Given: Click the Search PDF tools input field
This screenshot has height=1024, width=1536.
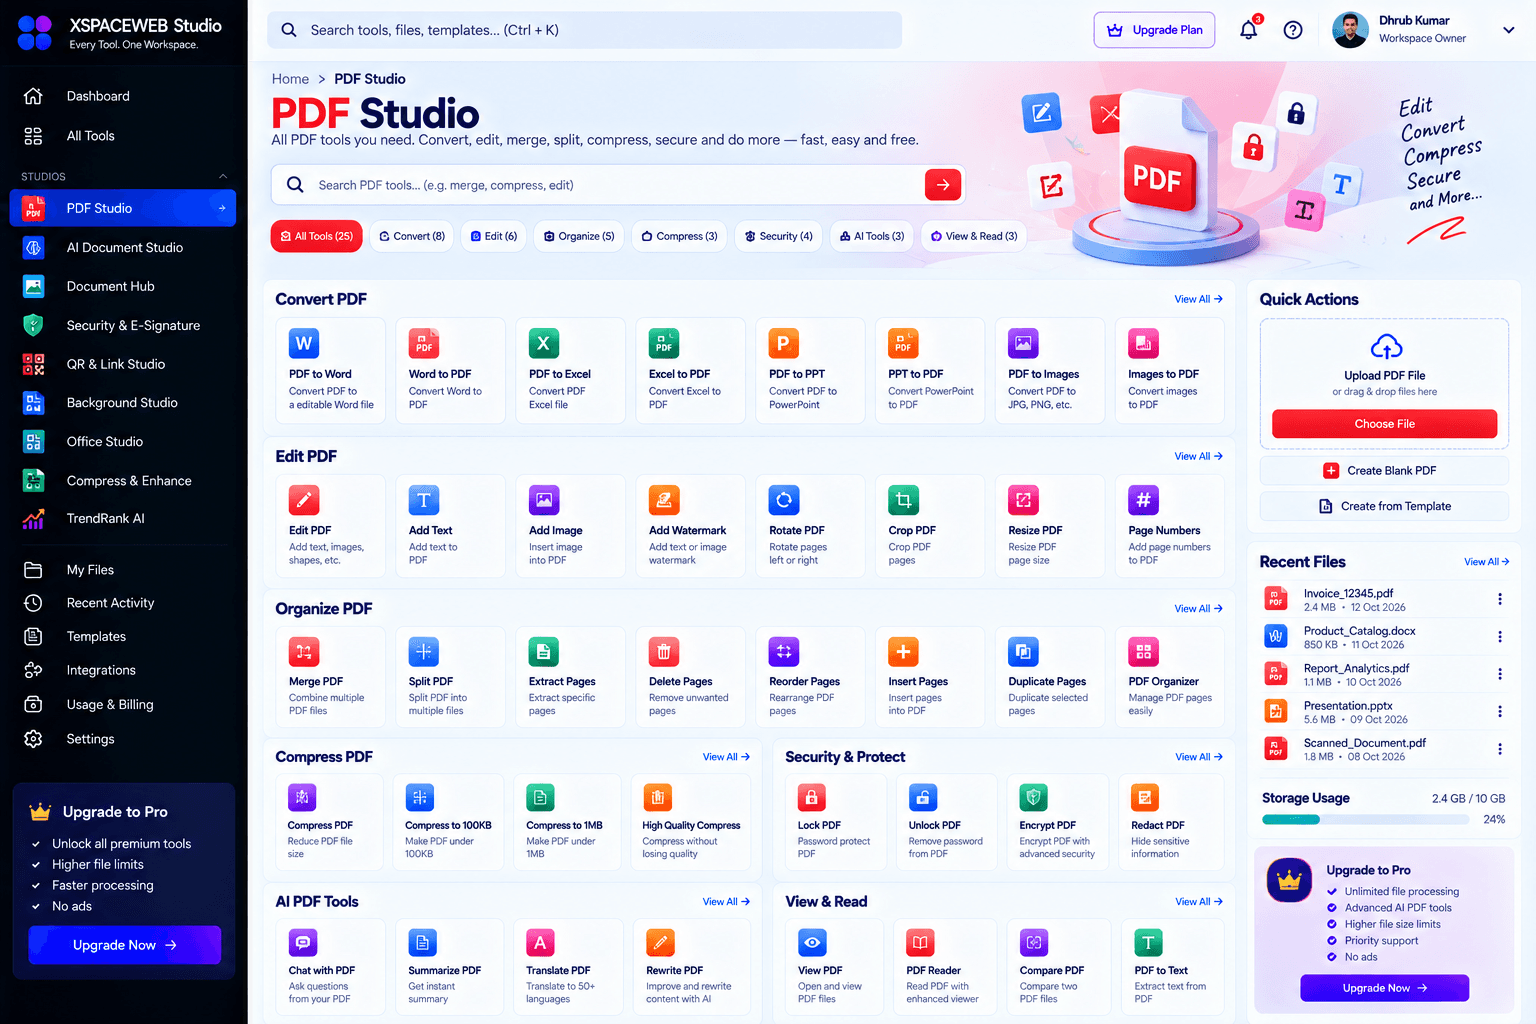Looking at the screenshot, I should [x=618, y=185].
